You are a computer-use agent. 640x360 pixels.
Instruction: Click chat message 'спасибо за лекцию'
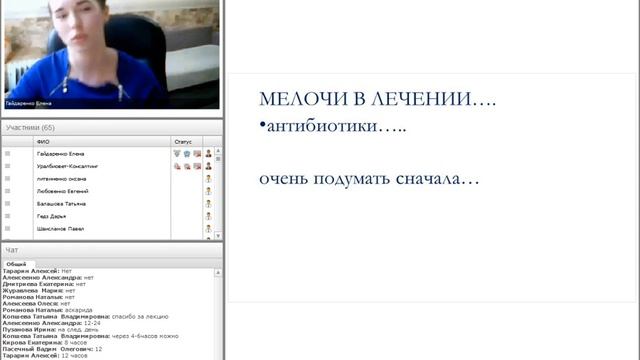coord(140,316)
